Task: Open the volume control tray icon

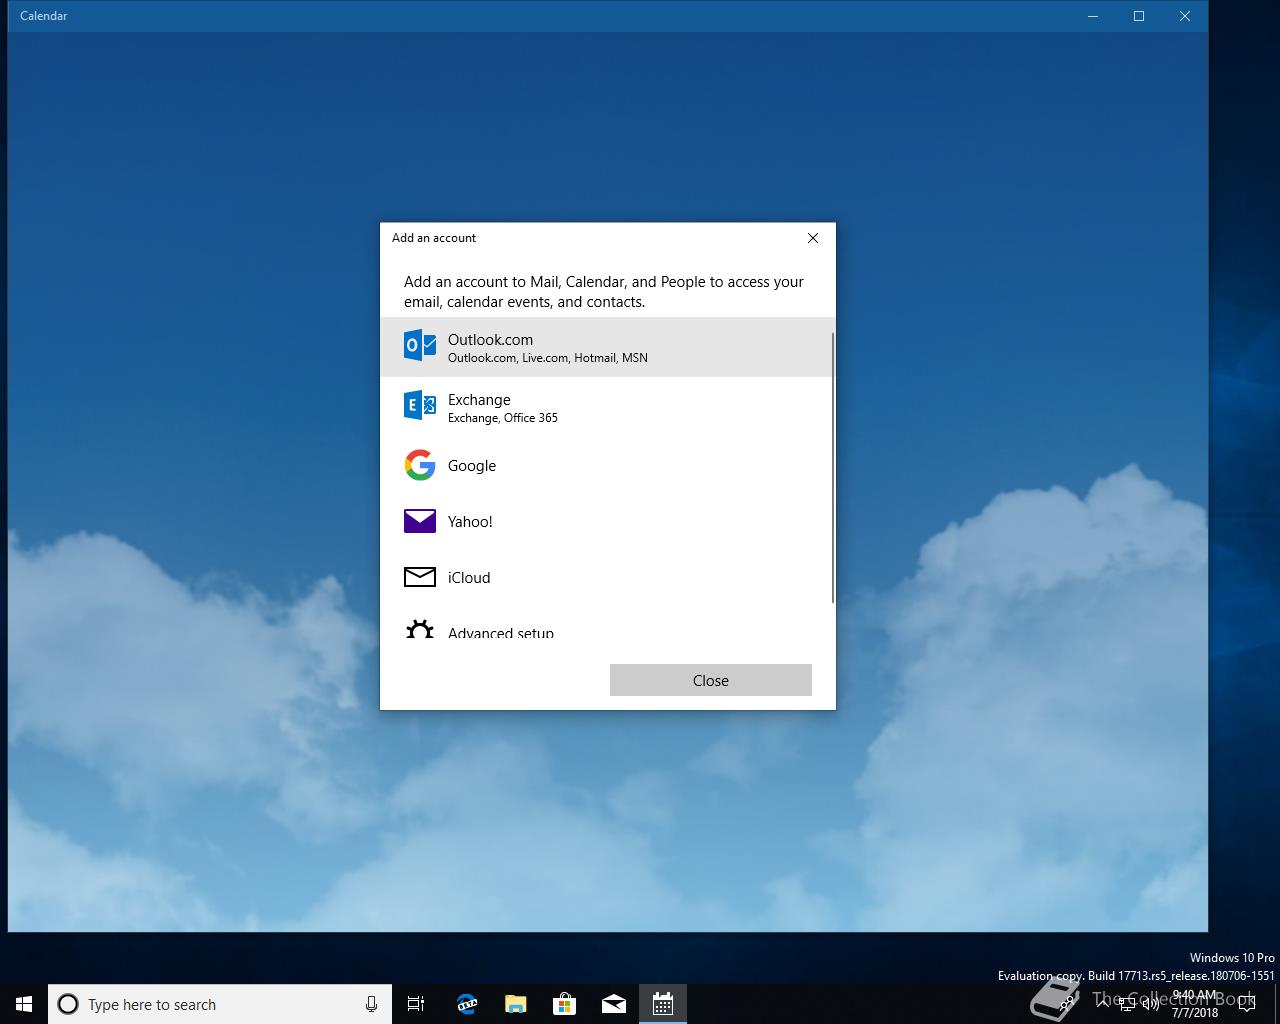Action: [1150, 1004]
